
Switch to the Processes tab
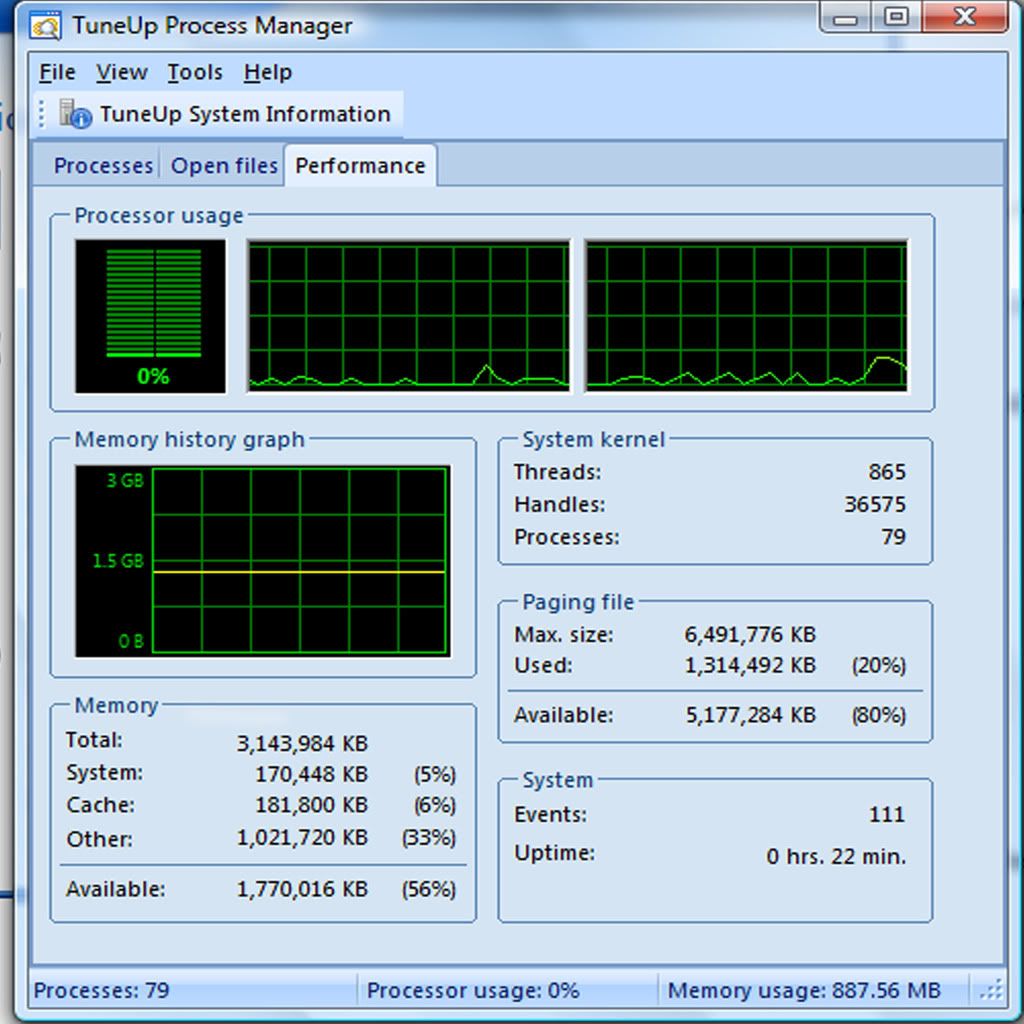[x=103, y=166]
